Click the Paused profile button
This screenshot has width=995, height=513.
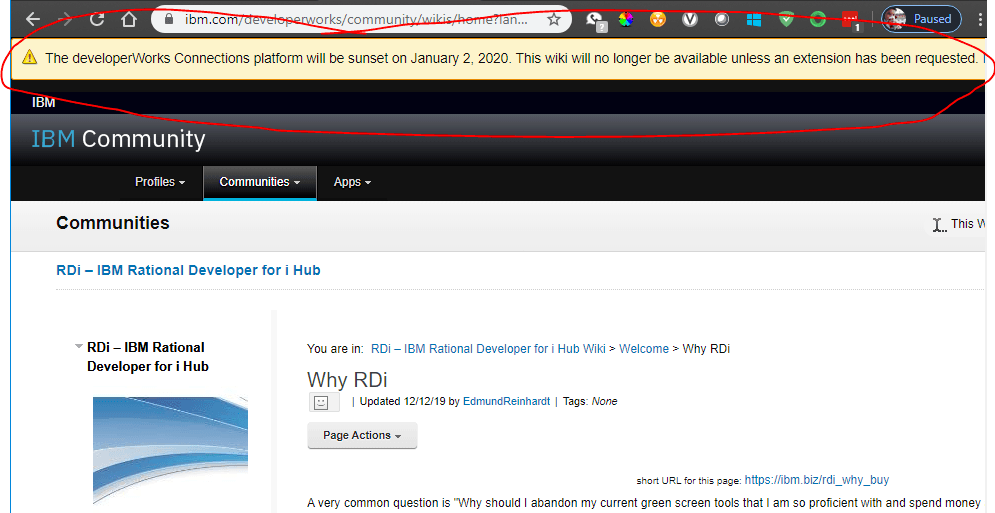click(921, 19)
